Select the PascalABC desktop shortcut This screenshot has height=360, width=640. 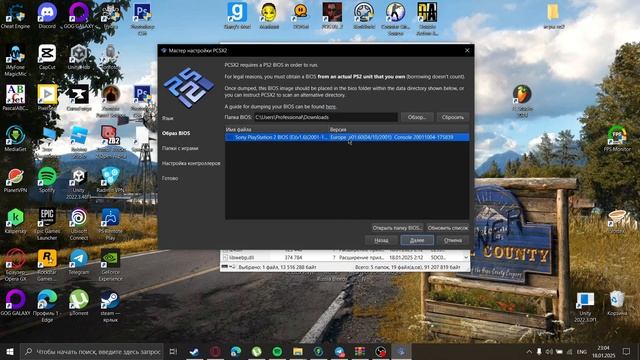[x=15, y=98]
